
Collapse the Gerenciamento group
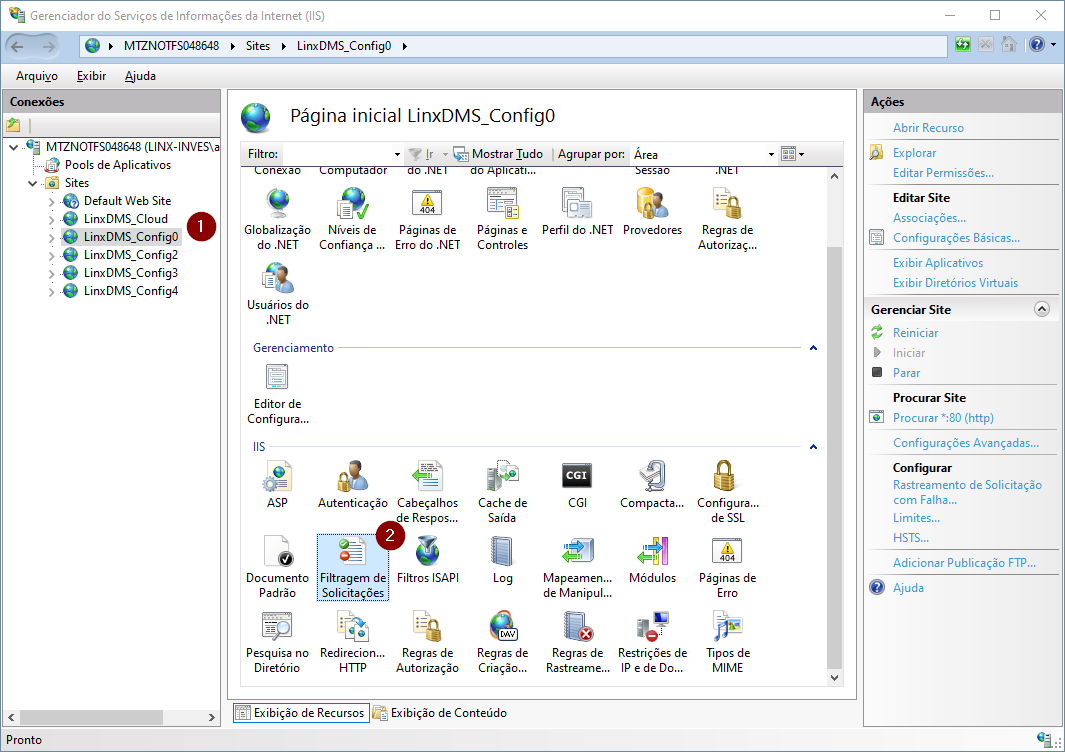coord(813,348)
